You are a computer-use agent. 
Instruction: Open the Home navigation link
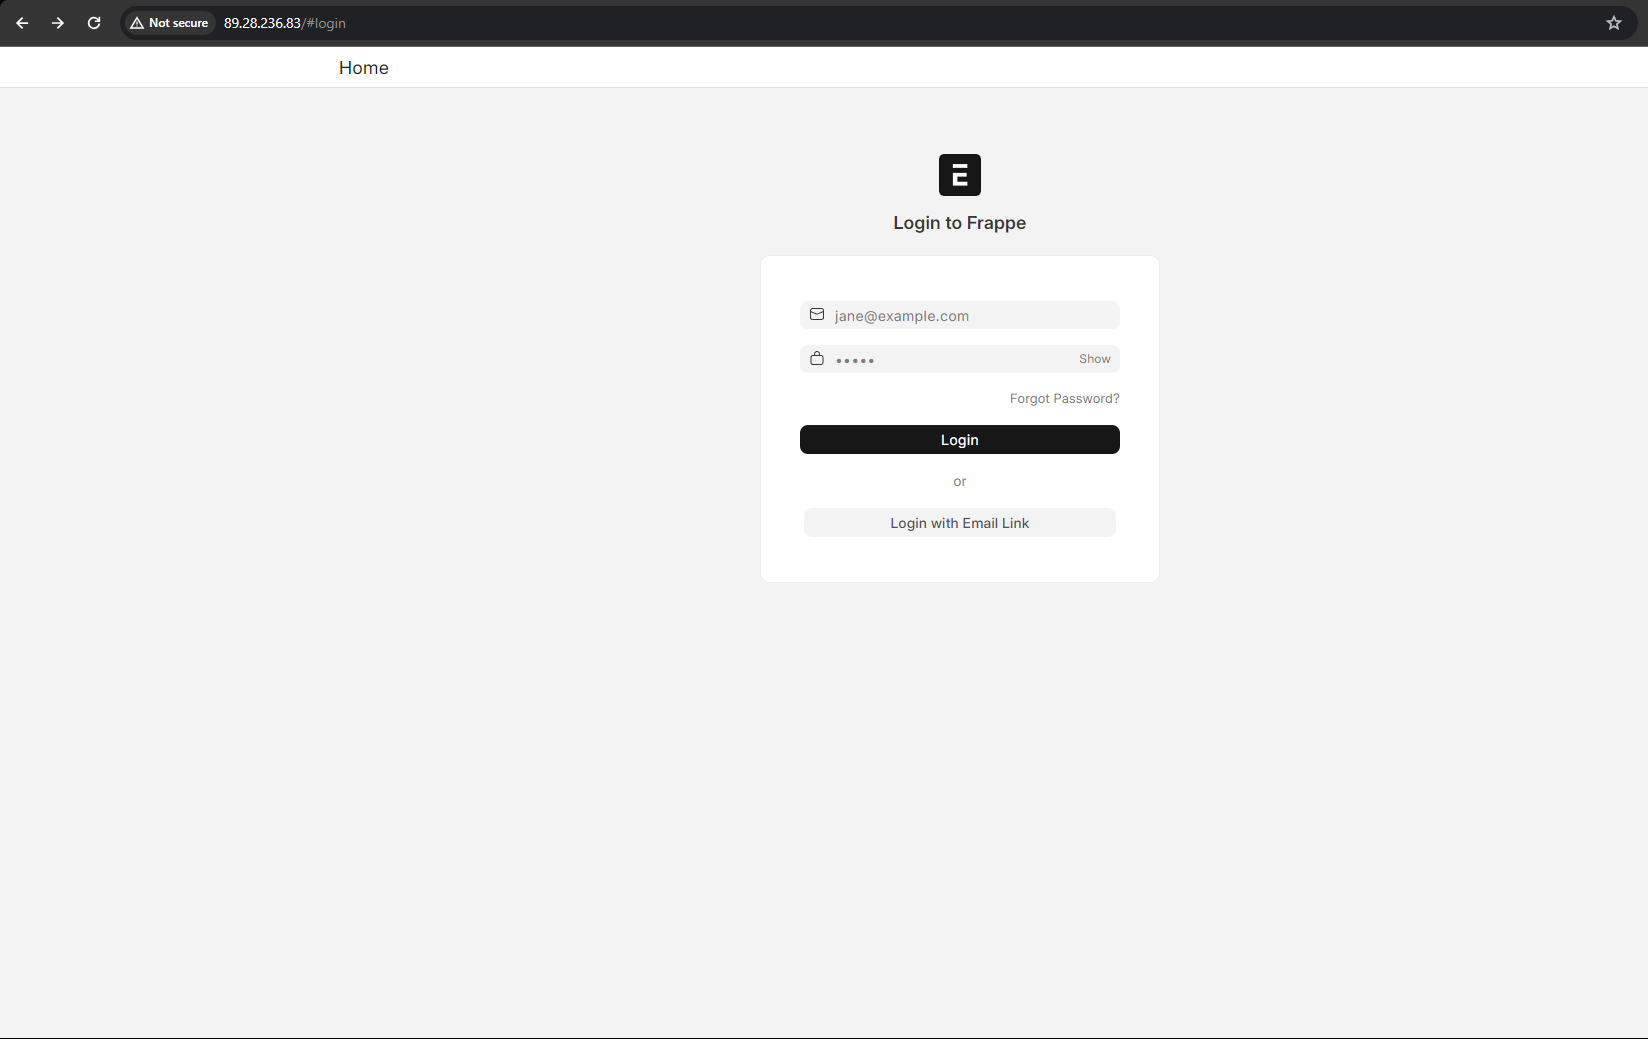click(363, 68)
